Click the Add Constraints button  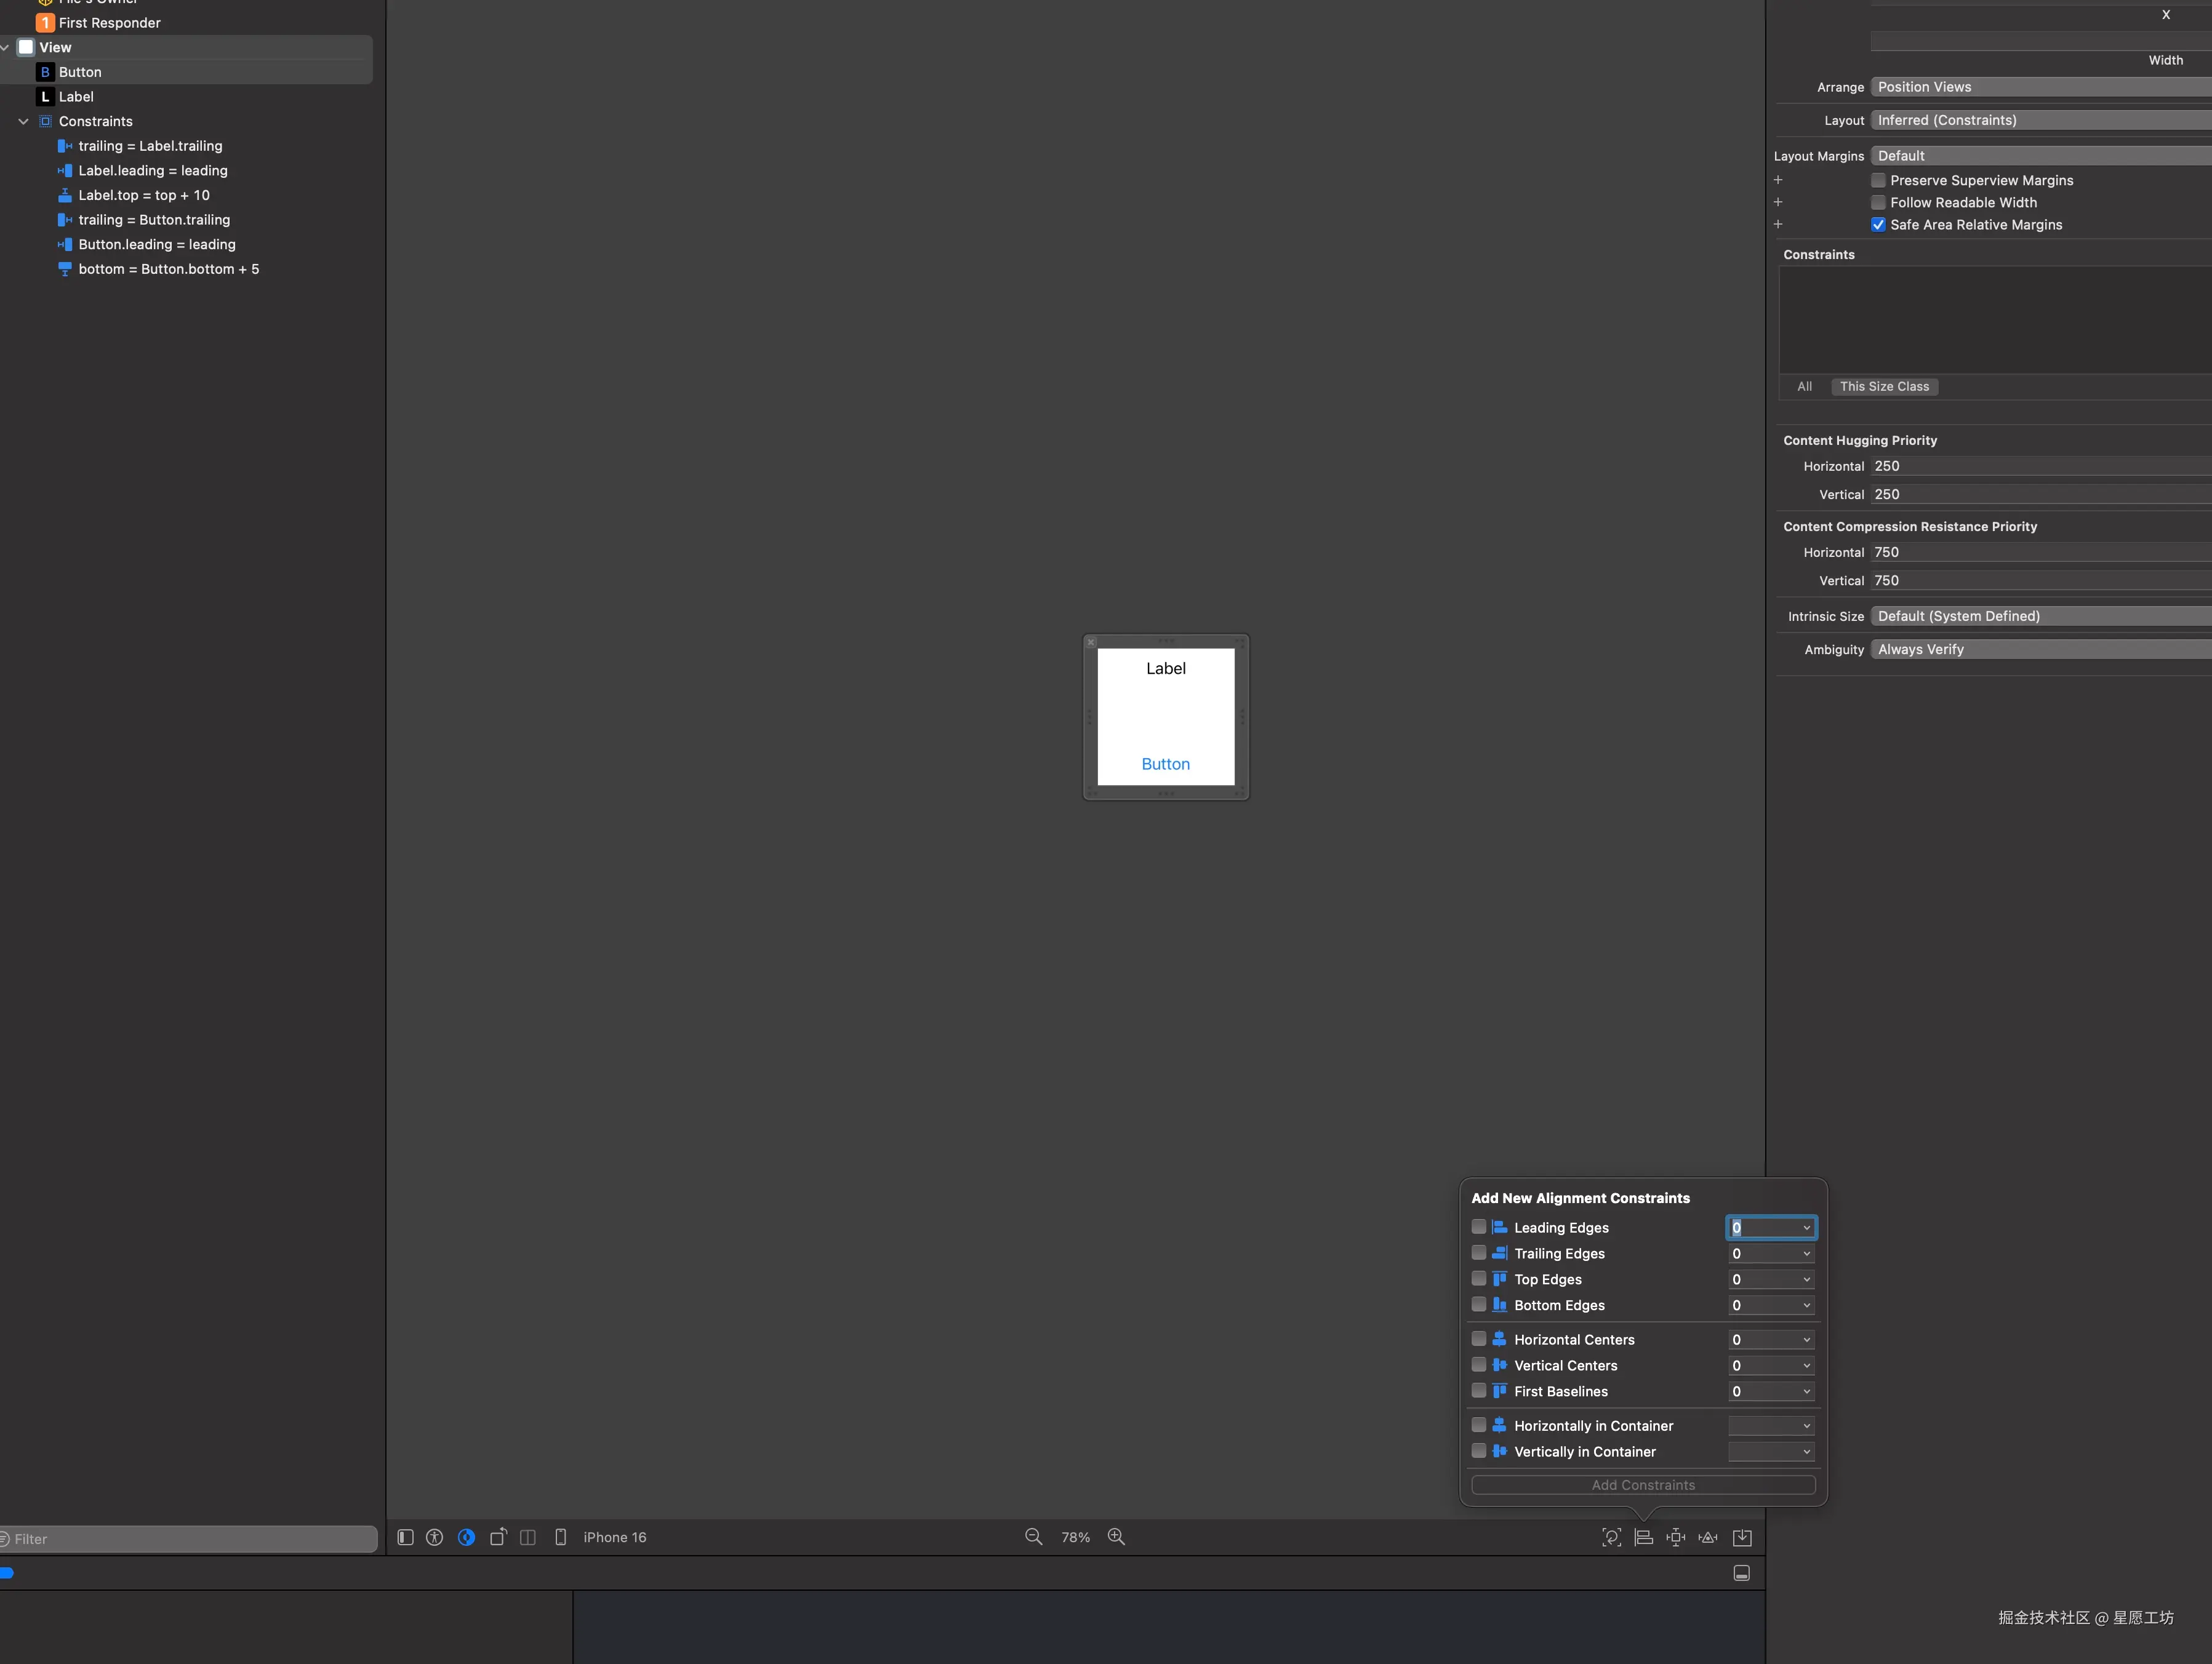[x=1643, y=1485]
